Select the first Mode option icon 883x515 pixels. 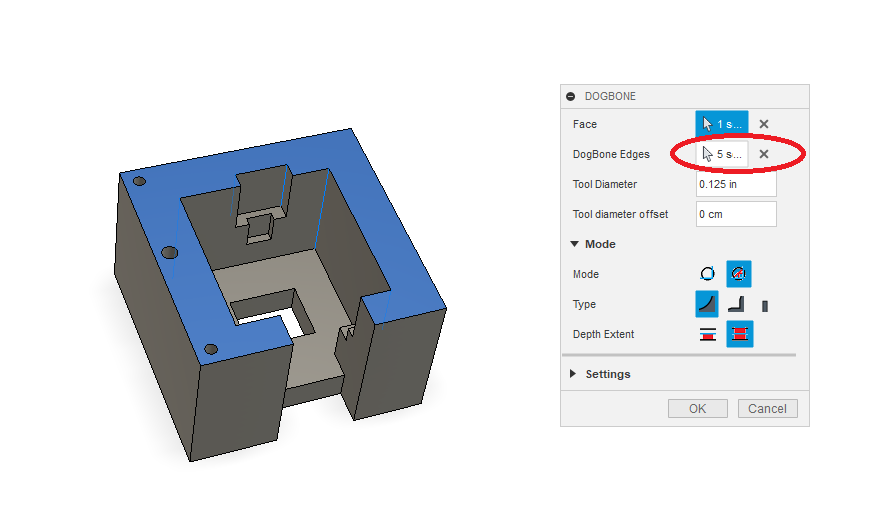(x=707, y=274)
